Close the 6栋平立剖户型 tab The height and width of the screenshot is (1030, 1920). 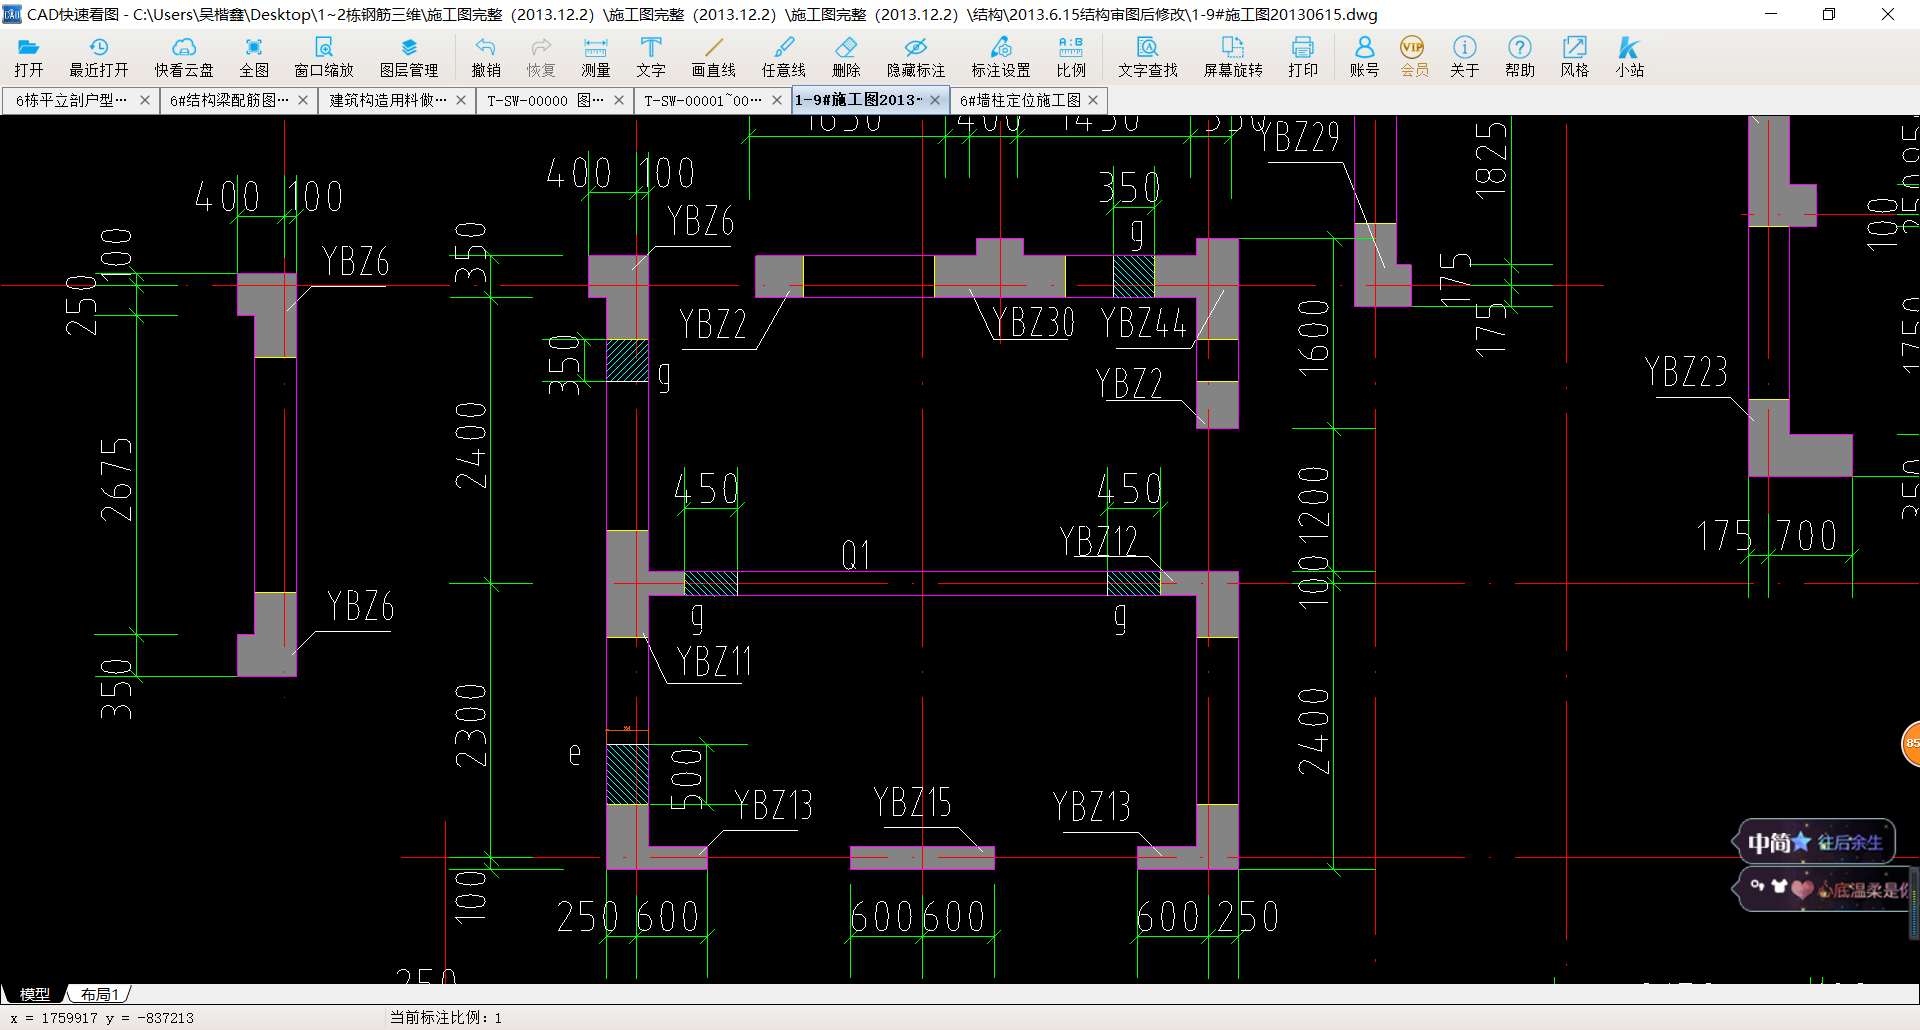tap(145, 100)
